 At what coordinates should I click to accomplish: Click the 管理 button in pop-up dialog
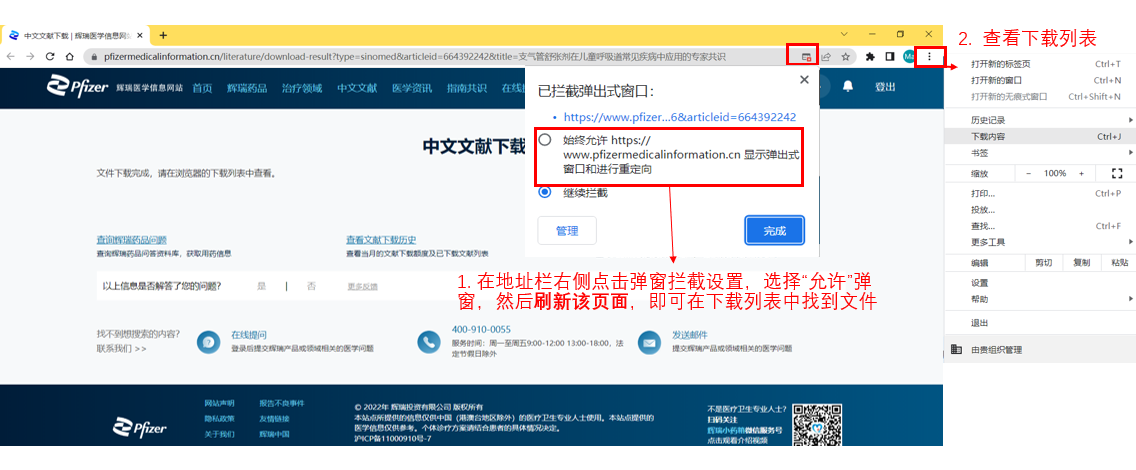click(x=567, y=230)
